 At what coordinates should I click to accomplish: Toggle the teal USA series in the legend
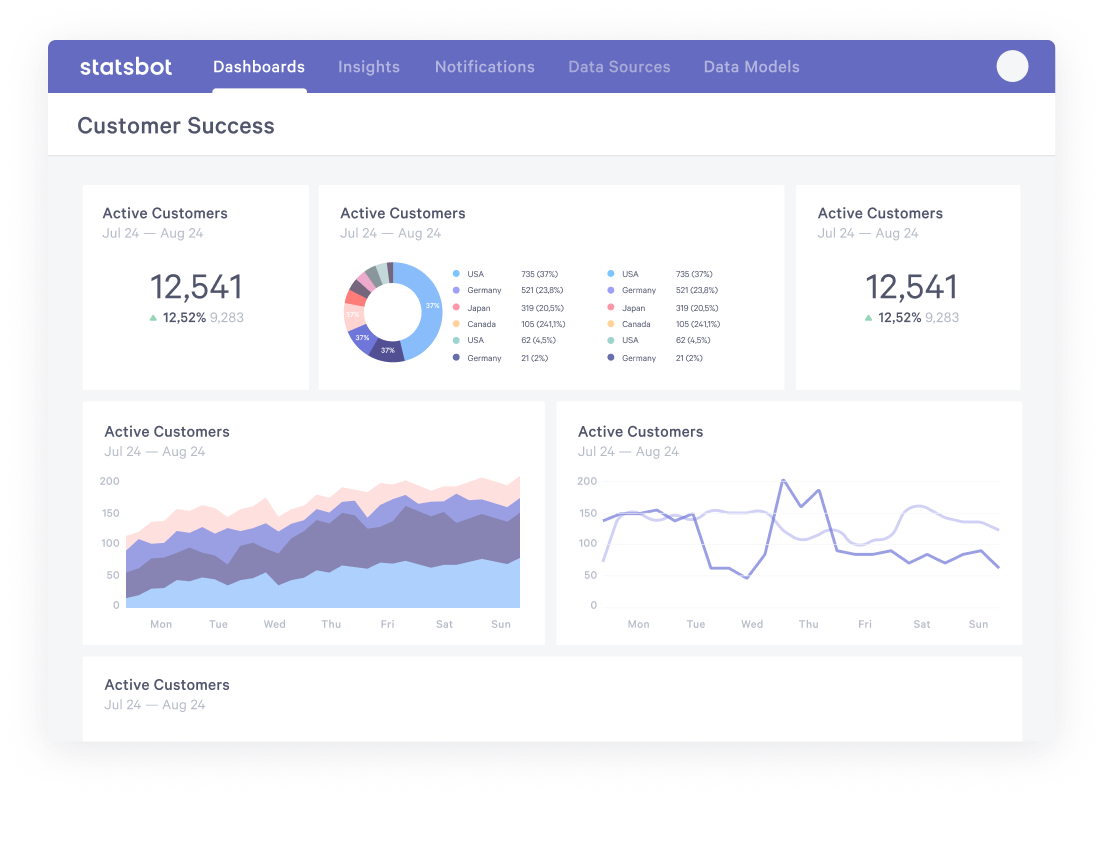coord(458,340)
